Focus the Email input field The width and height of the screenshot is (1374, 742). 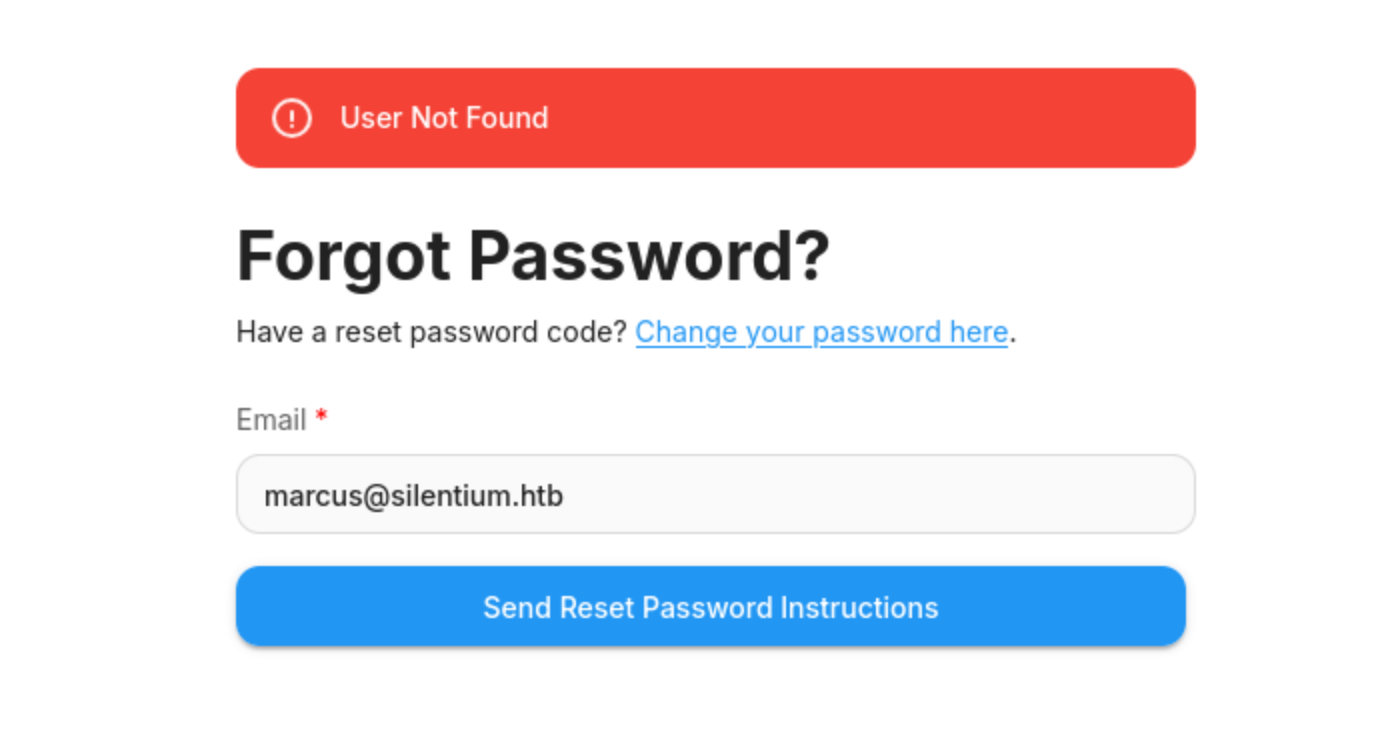(x=715, y=495)
